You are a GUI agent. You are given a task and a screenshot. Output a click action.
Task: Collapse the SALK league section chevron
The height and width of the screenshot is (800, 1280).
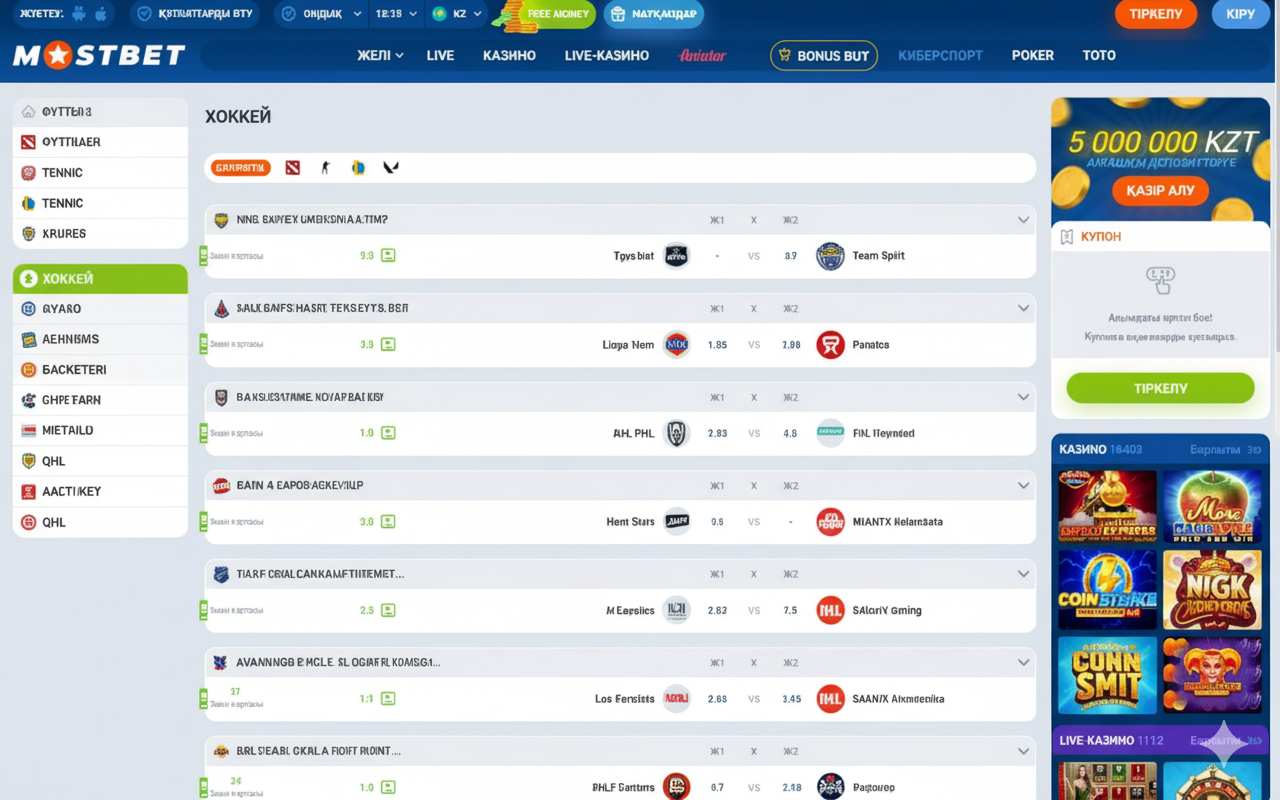1023,308
